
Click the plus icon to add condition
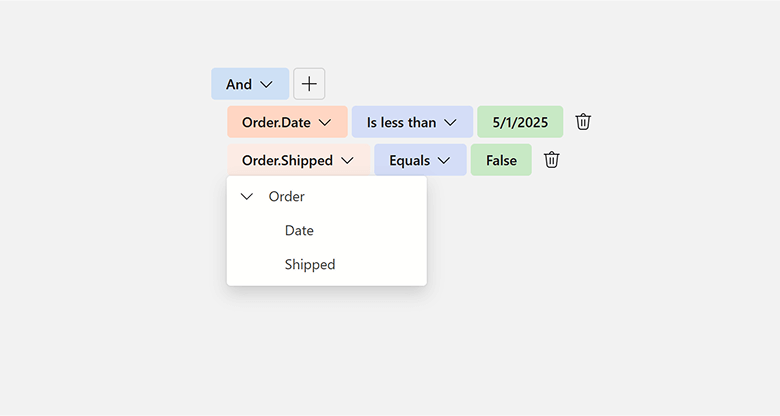(309, 84)
